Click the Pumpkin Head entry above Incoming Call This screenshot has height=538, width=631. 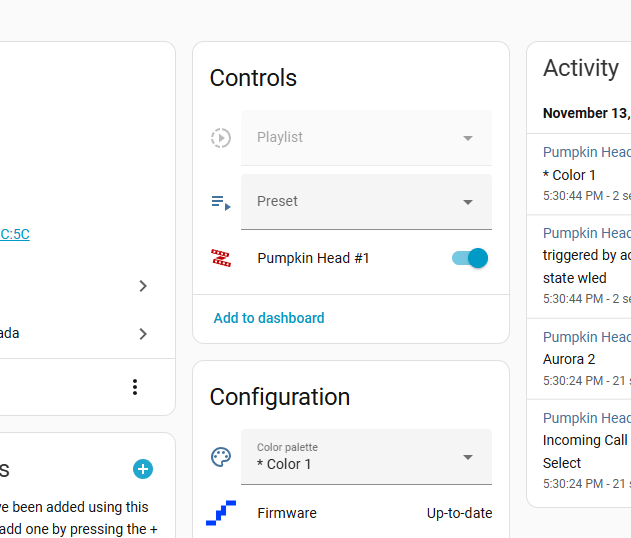[587, 418]
